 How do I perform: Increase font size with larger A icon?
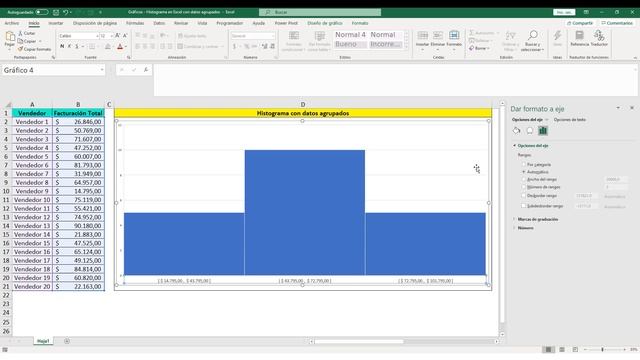tap(118, 36)
